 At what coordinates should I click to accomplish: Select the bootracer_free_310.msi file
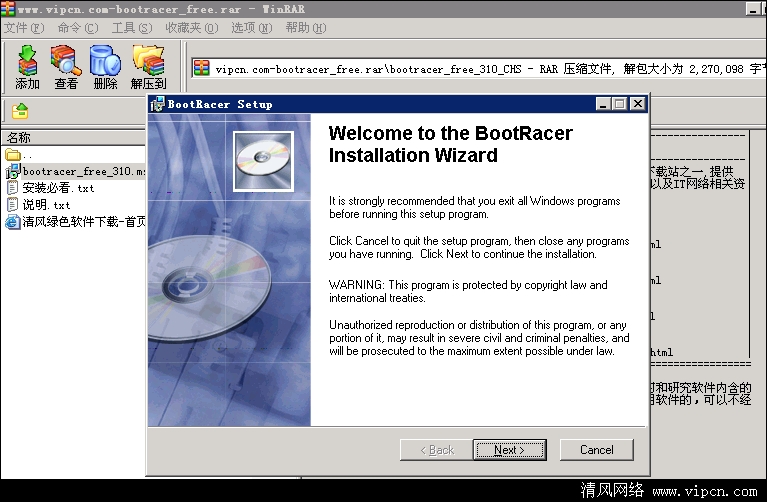click(x=82, y=171)
